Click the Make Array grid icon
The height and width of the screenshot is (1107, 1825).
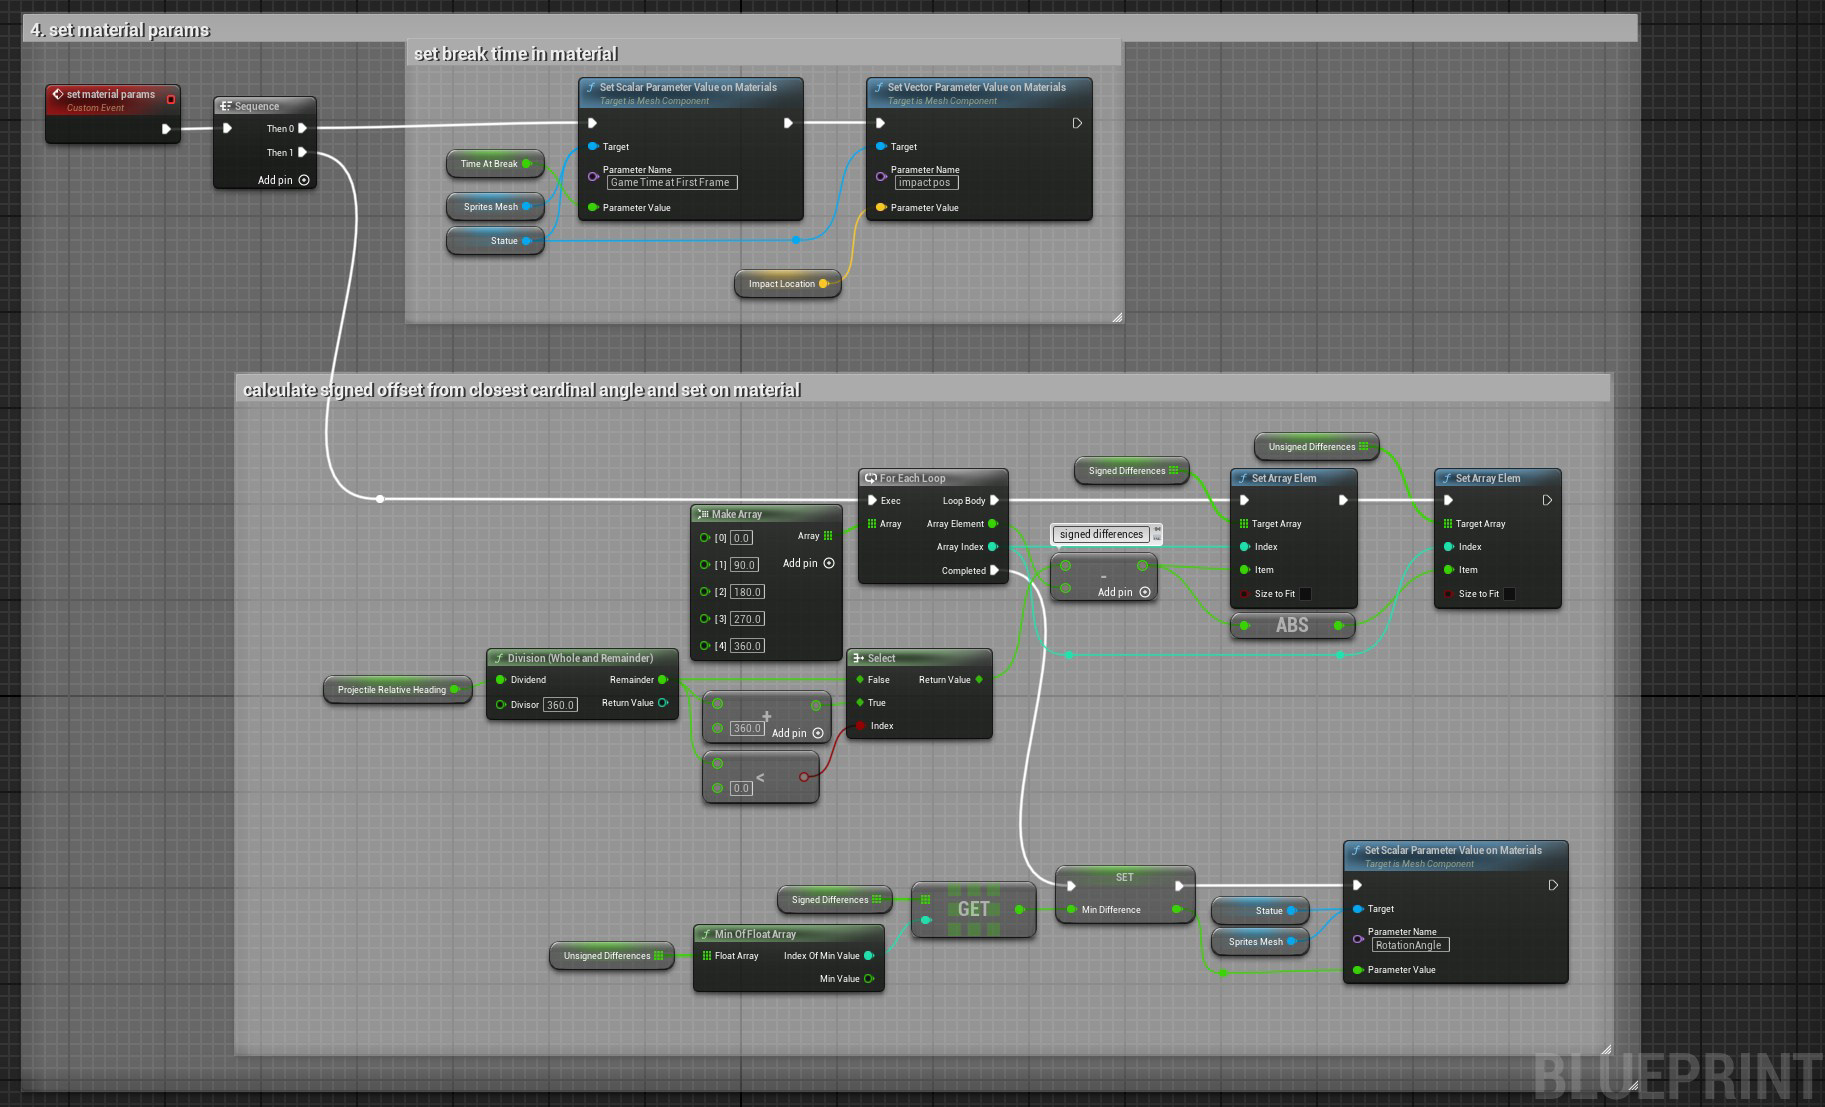(x=703, y=513)
